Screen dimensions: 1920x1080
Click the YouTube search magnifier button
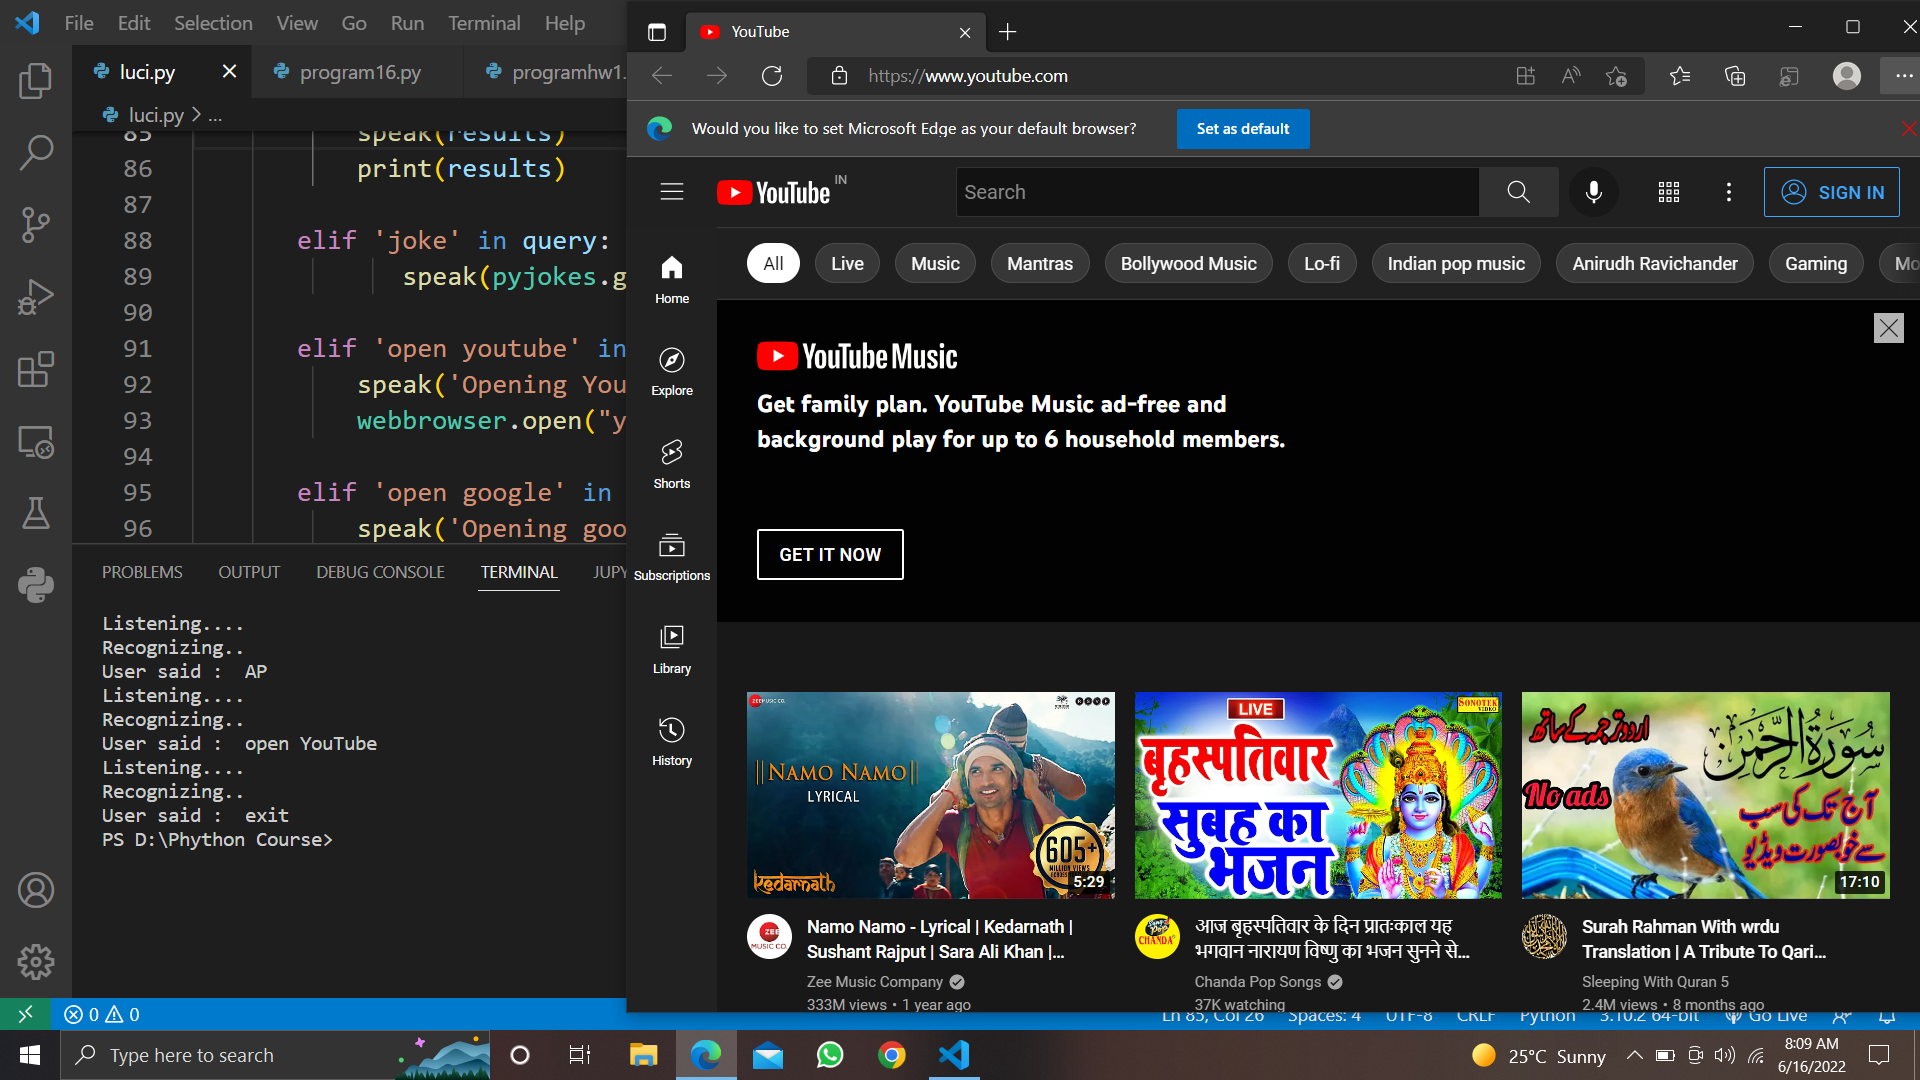click(x=1518, y=192)
